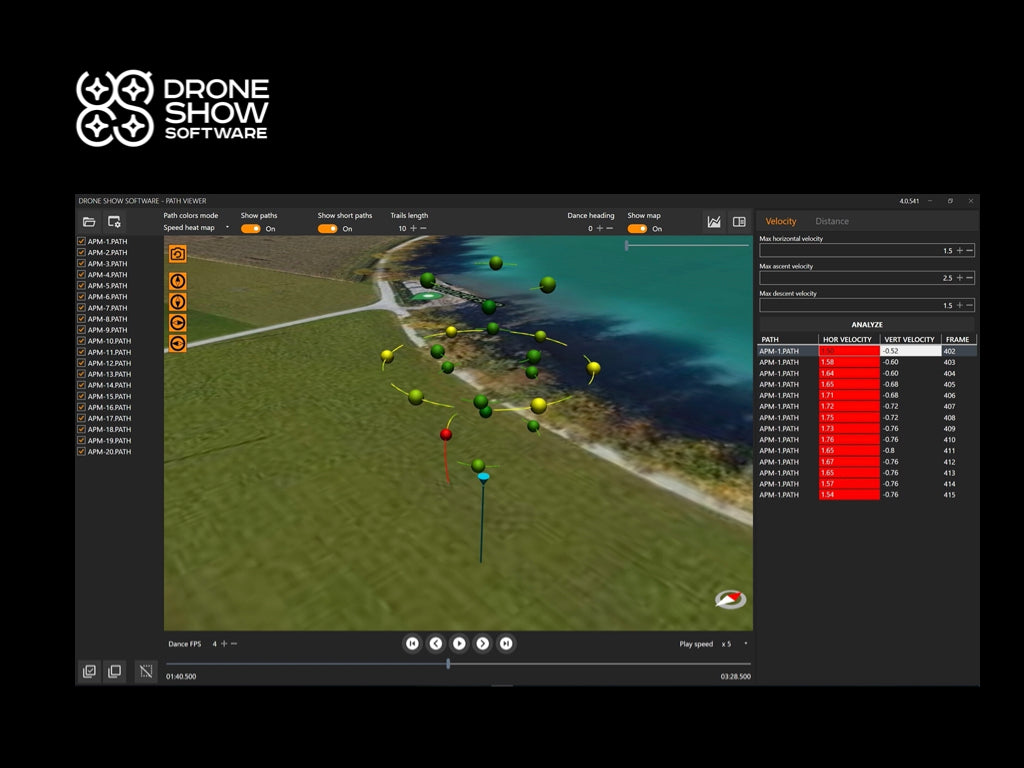Image resolution: width=1024 pixels, height=768 pixels.
Task: Step back one frame
Action: click(x=436, y=643)
